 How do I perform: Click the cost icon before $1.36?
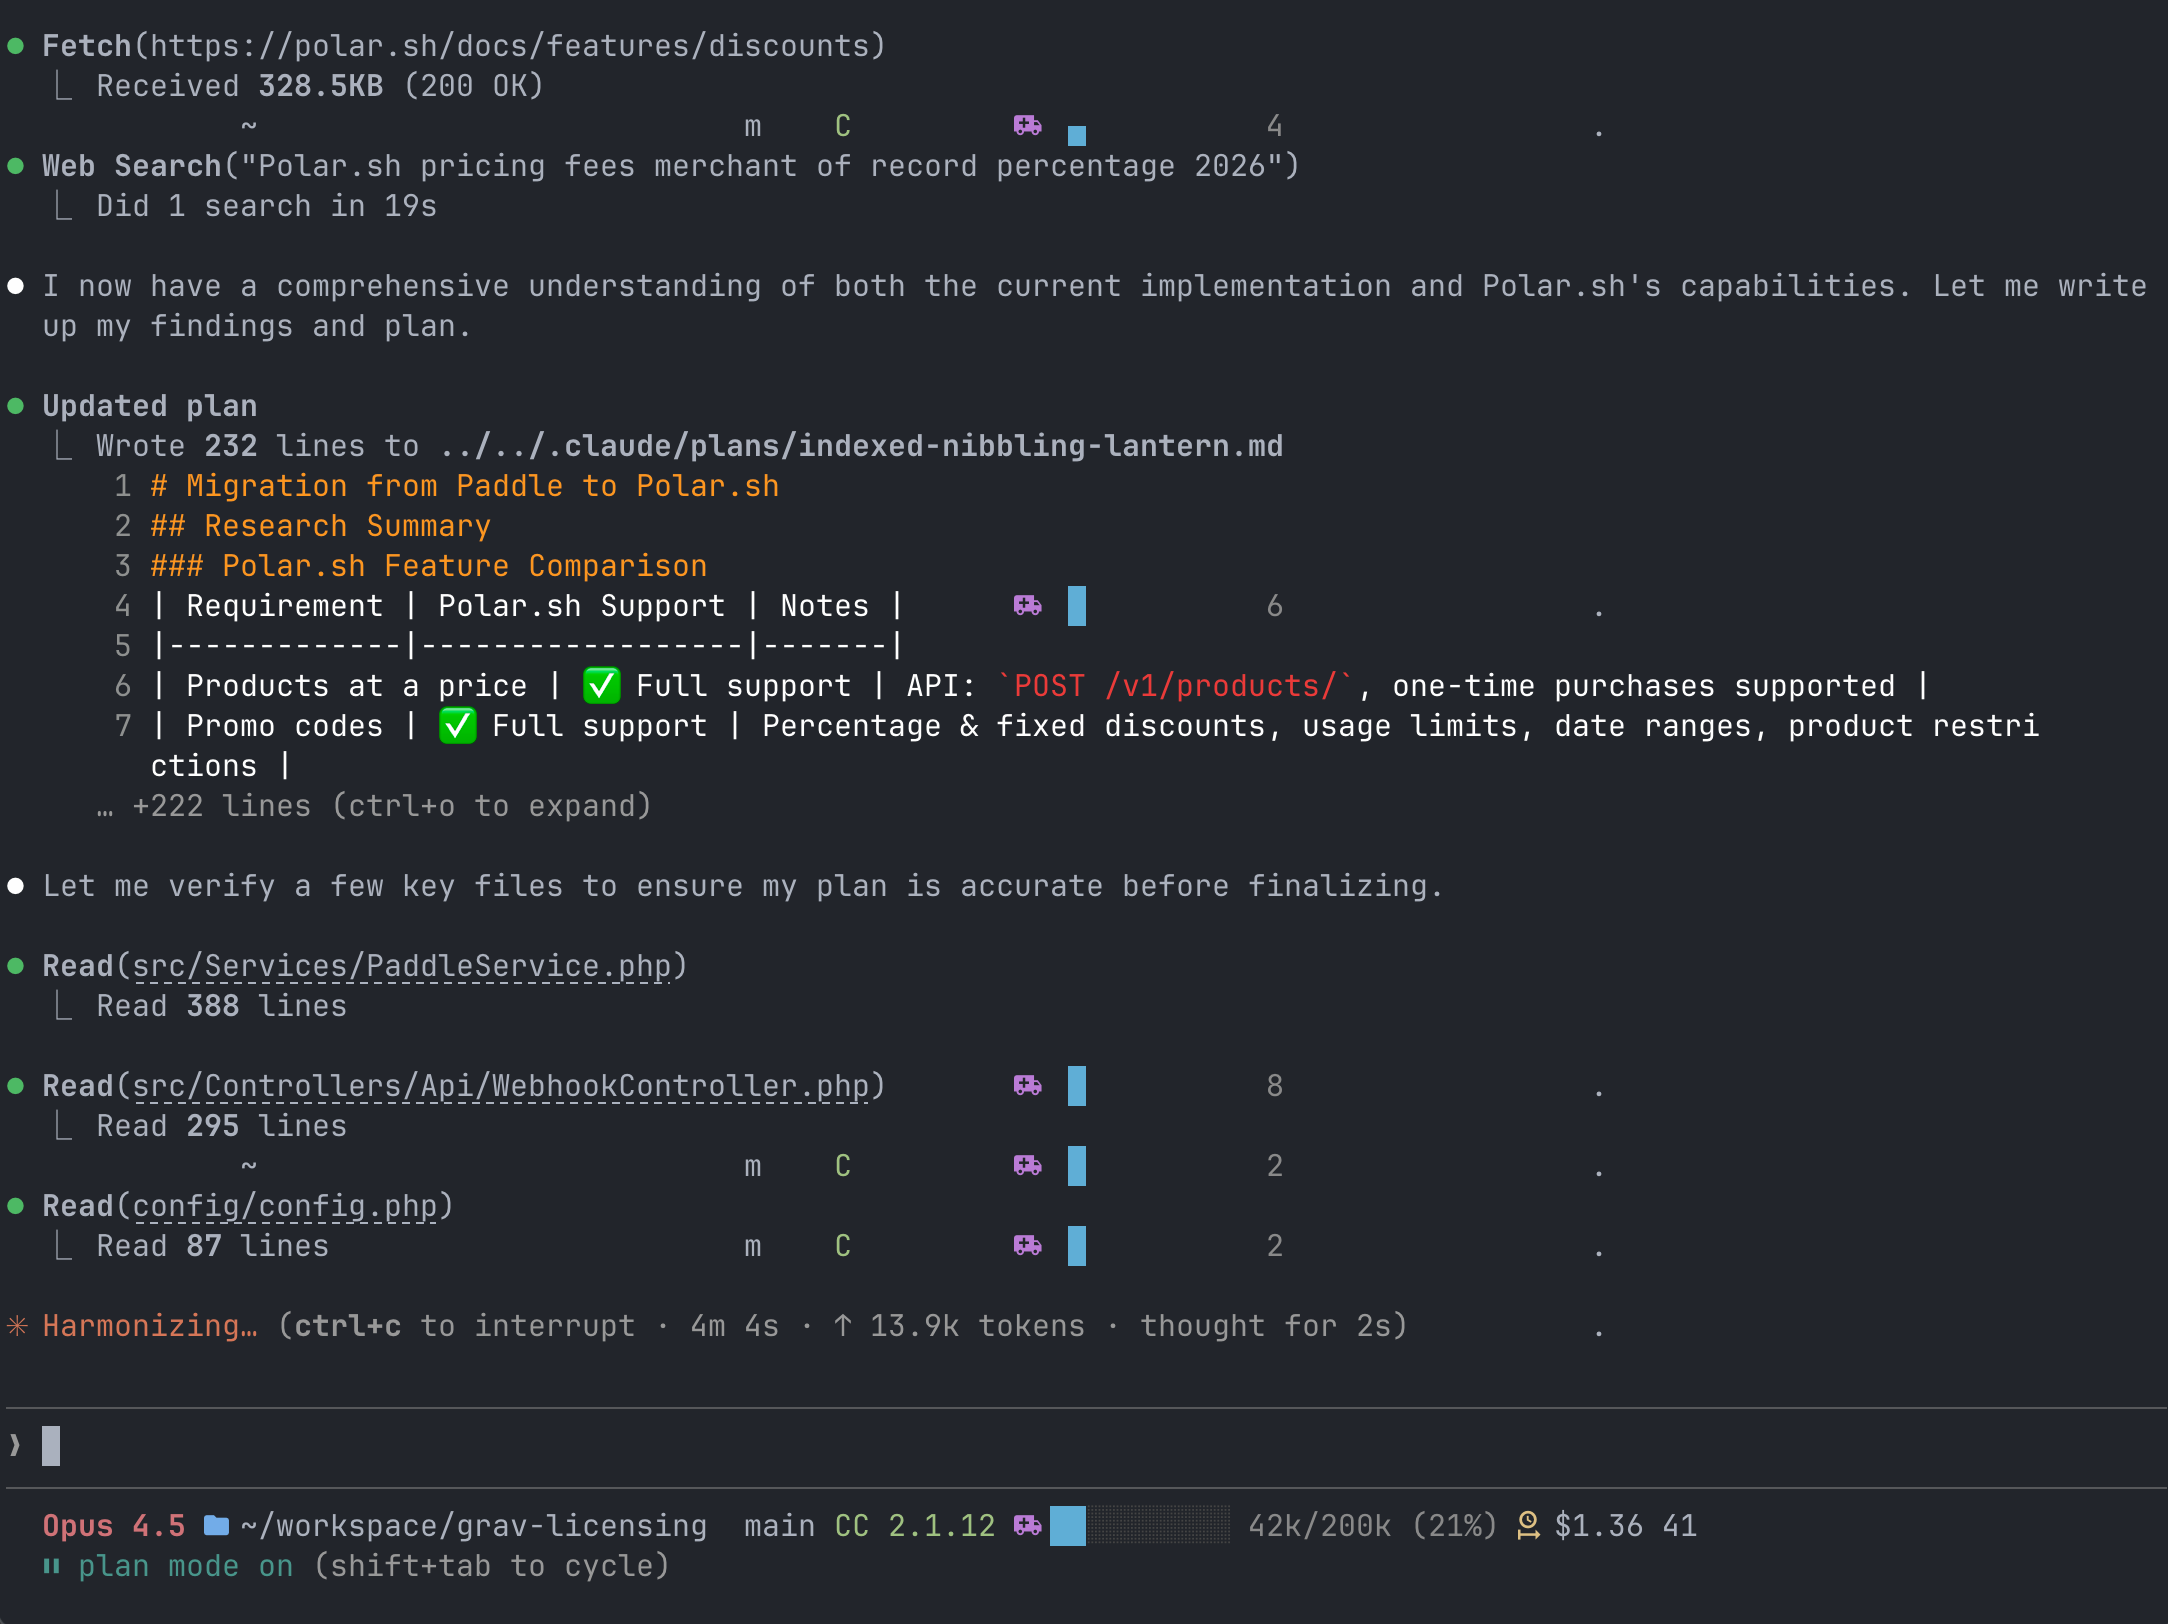pos(1528,1525)
